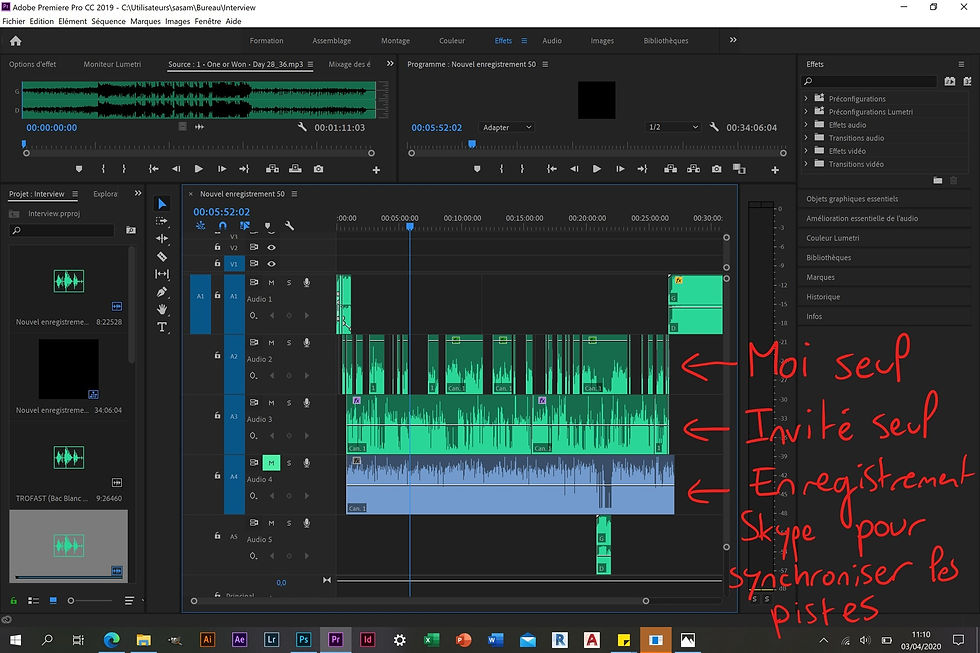
Task: Switch to Couleur workspace tab
Action: coord(452,41)
